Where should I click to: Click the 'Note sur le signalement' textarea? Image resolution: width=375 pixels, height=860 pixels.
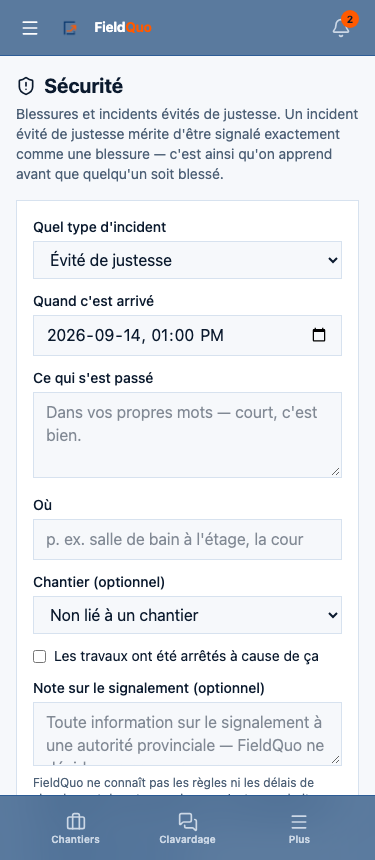click(188, 734)
